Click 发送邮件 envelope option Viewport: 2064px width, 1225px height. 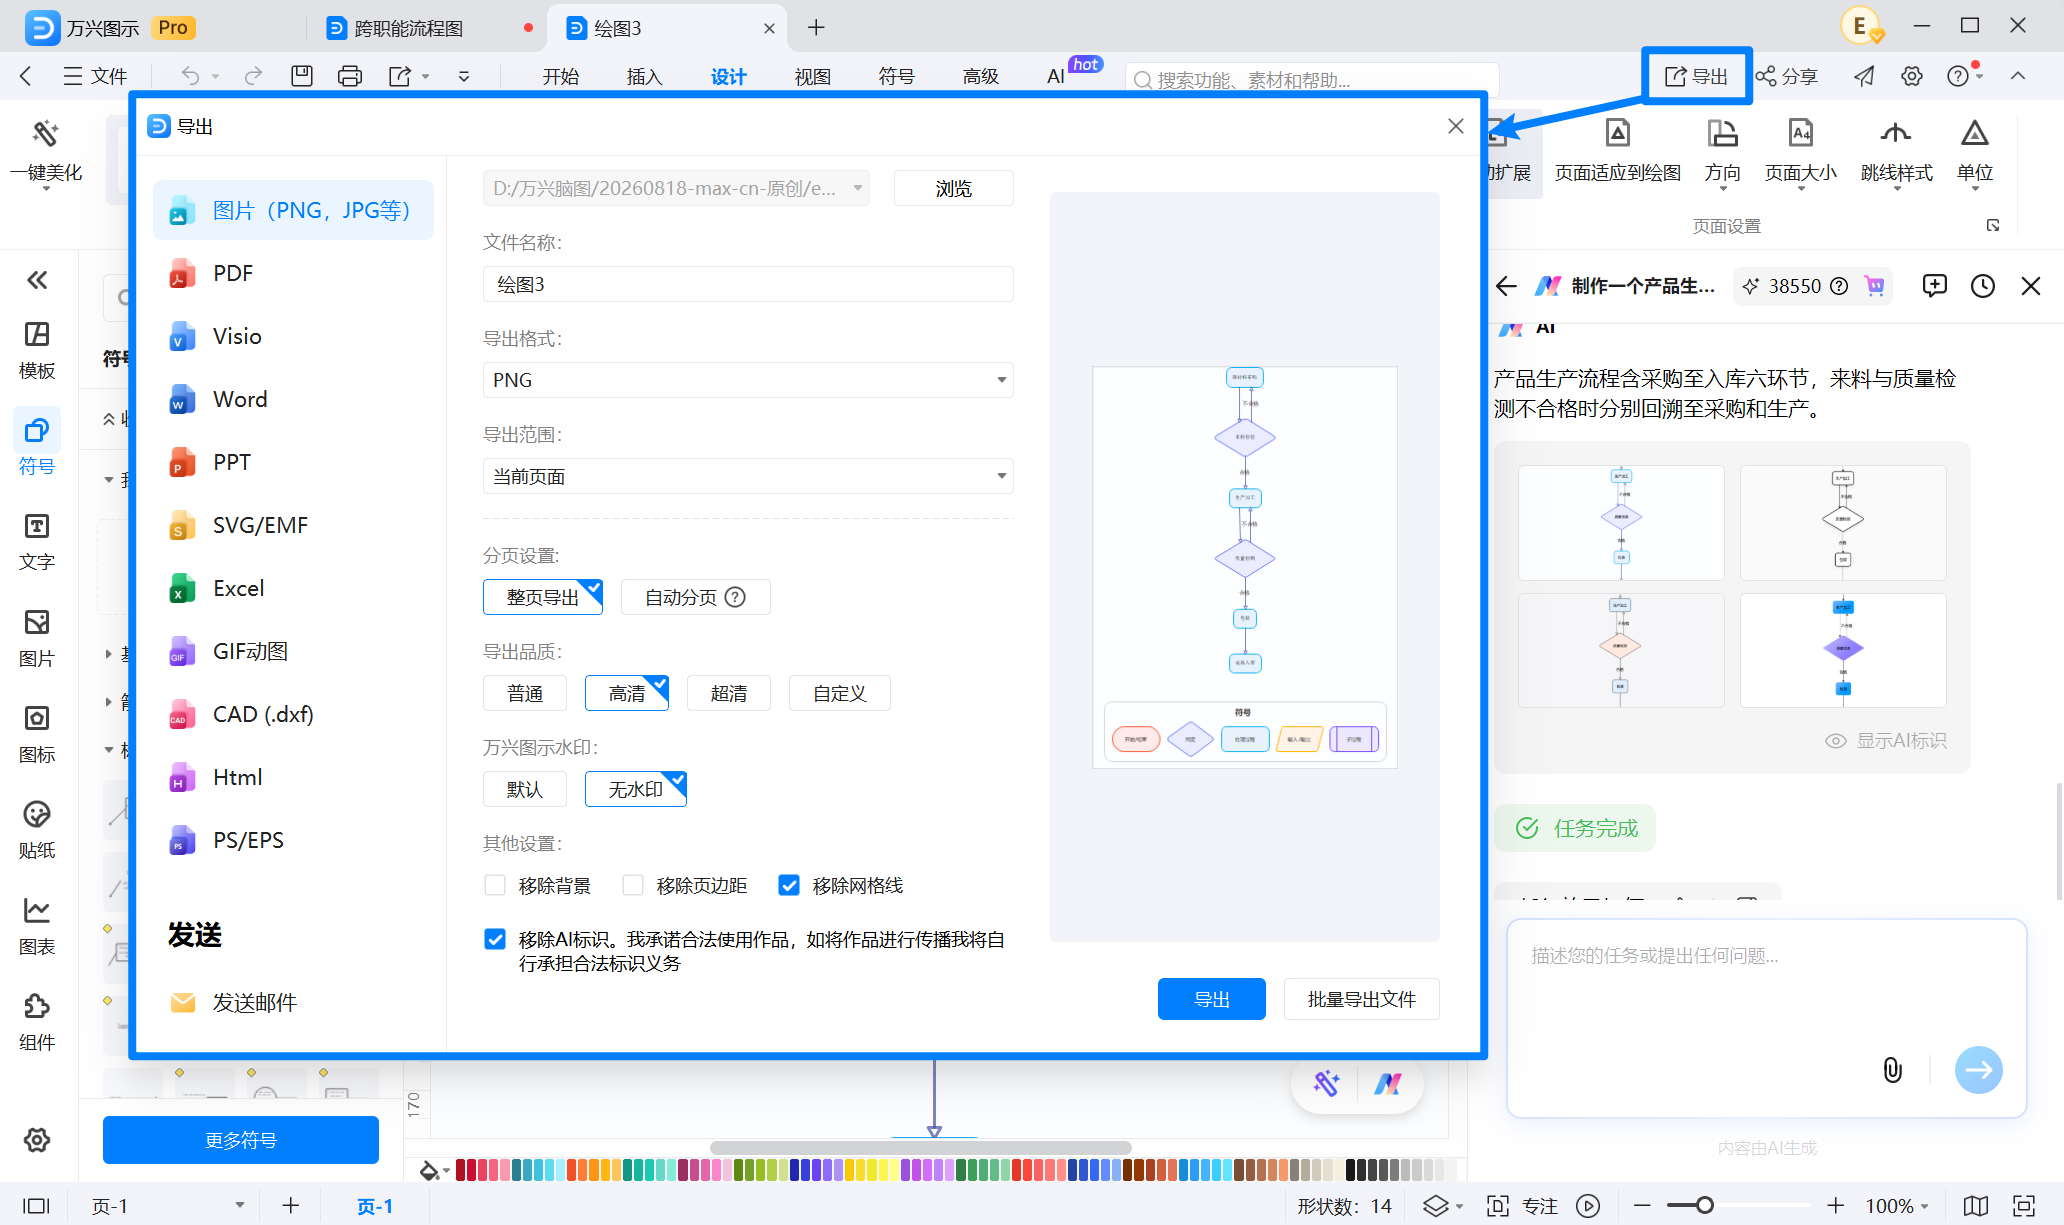point(234,1002)
